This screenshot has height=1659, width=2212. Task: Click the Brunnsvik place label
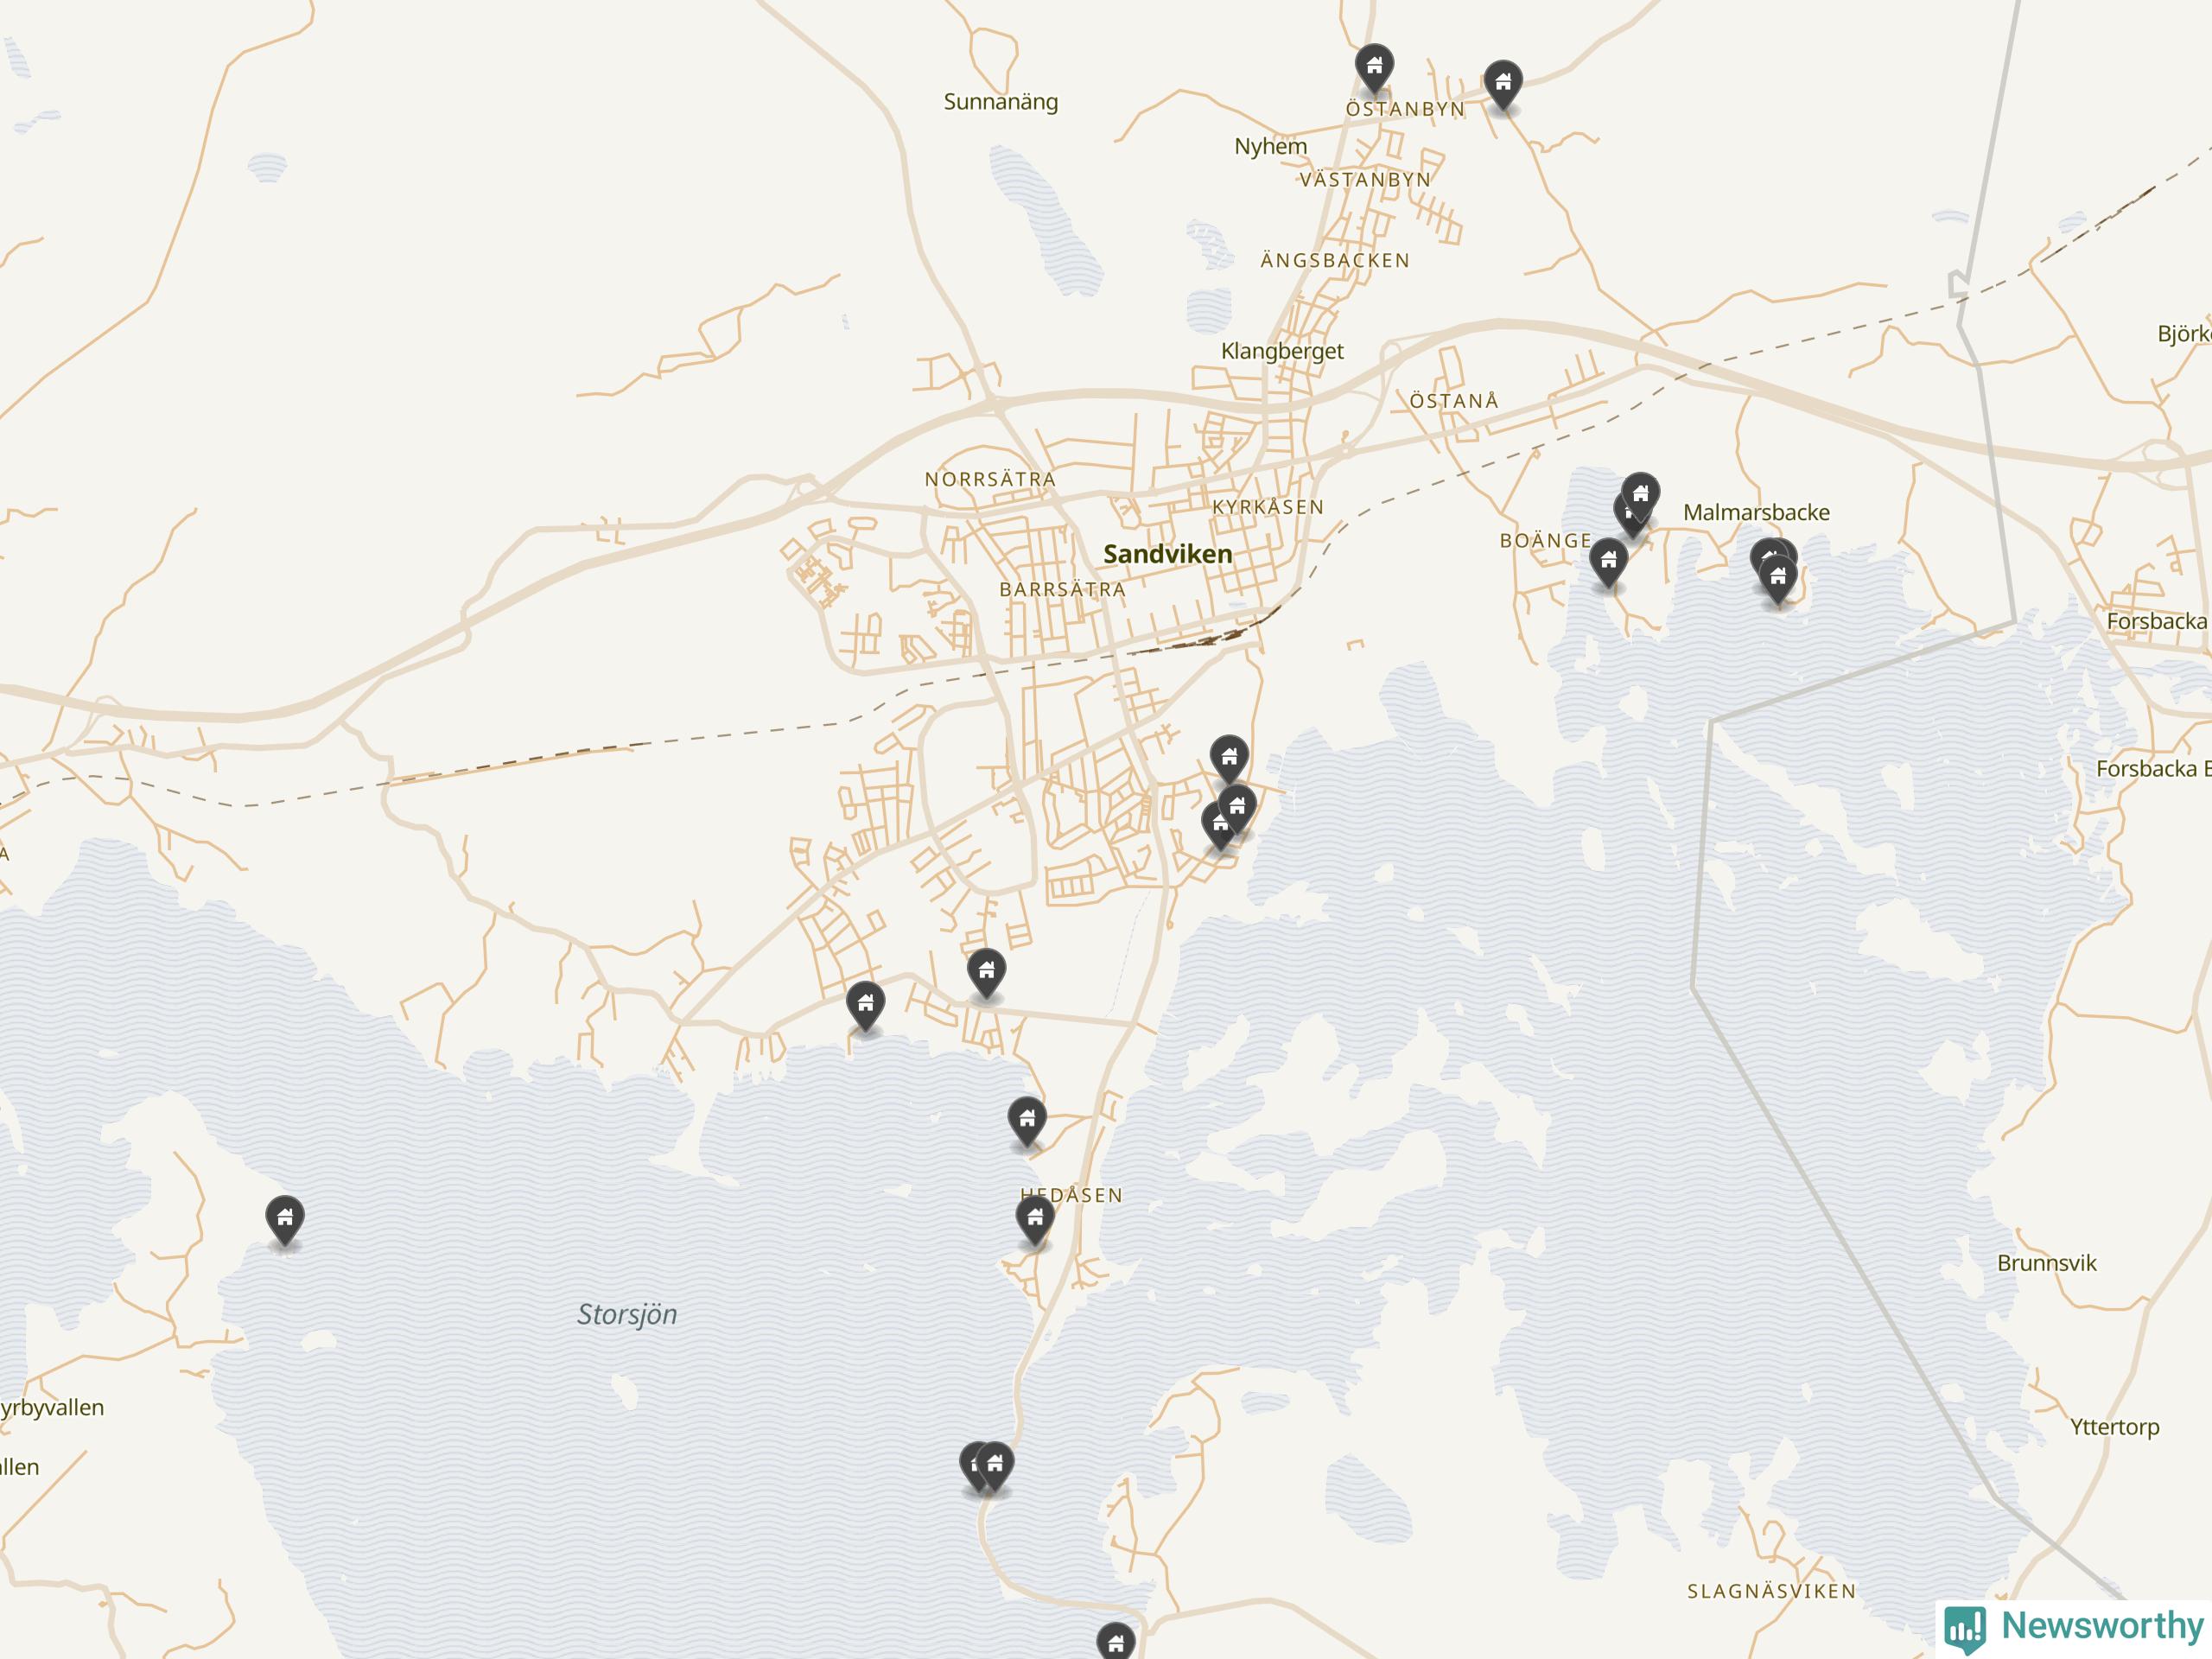[2046, 1263]
